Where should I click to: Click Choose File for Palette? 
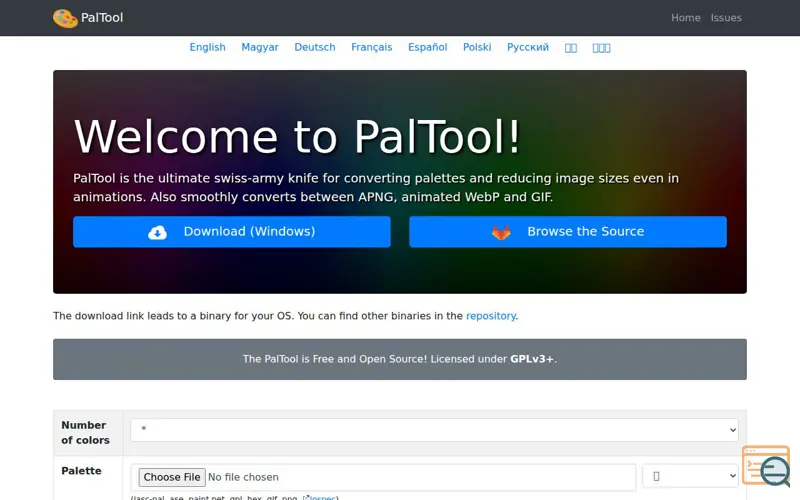172,477
